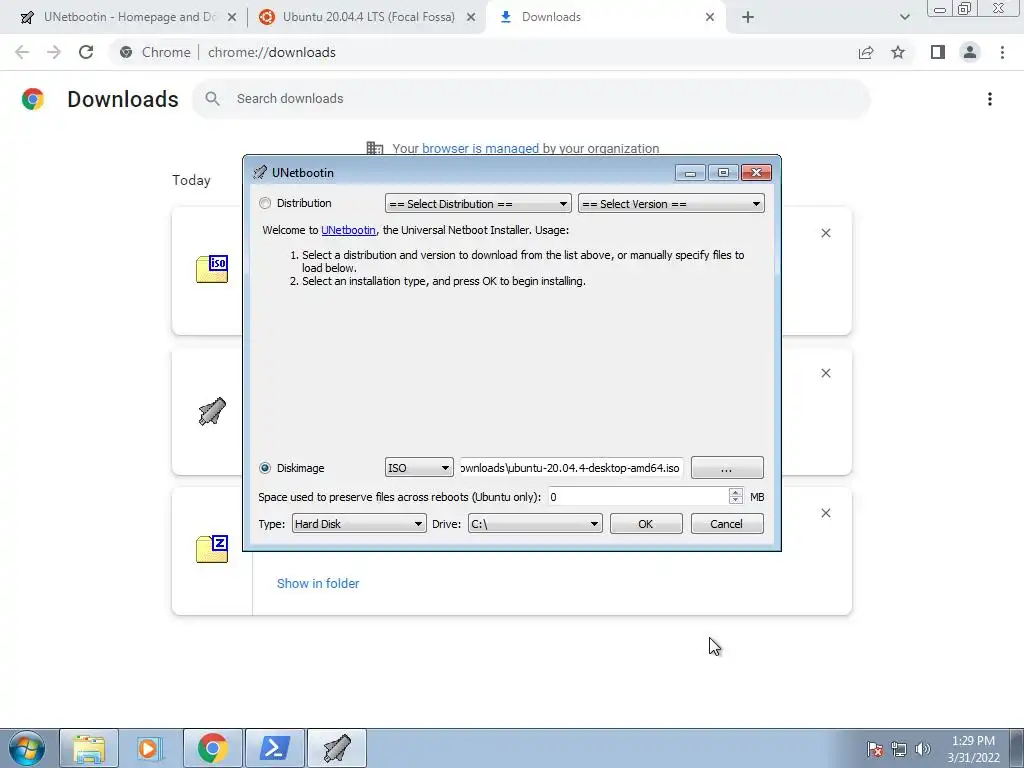The image size is (1024, 768).
Task: Click the browse (...) button for disk image
Action: tap(727, 468)
